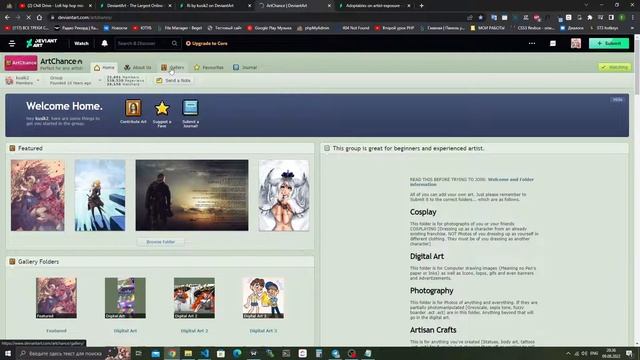Screen dimensions: 640x360
Task: Open the Journal tab
Action: (x=245, y=67)
